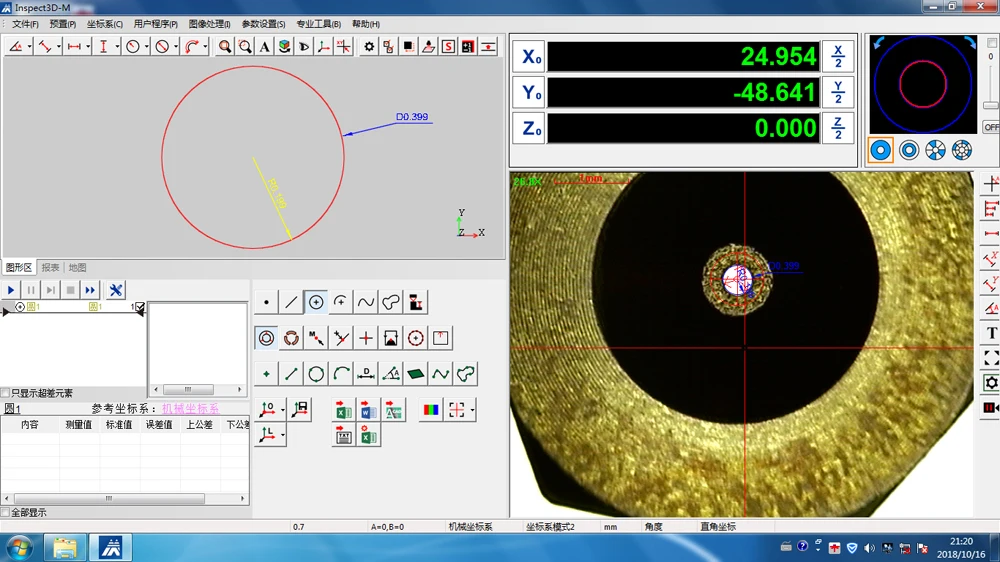Toggle the light OFF button
The width and height of the screenshot is (1000, 562).
(x=990, y=127)
